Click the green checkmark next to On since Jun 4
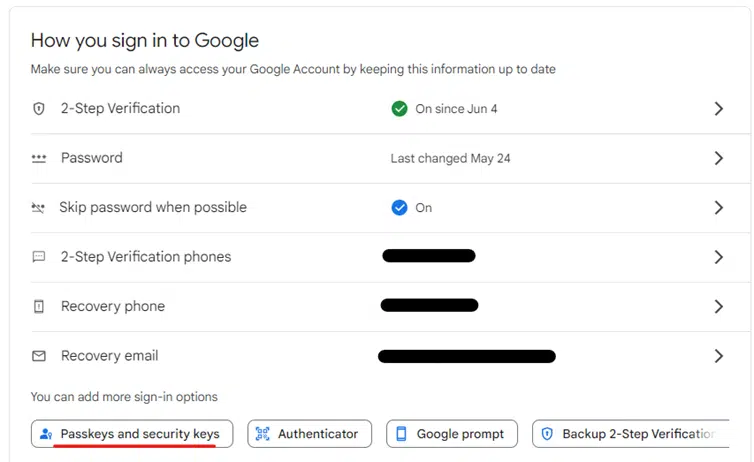Image resolution: width=754 pixels, height=462 pixels. (399, 109)
